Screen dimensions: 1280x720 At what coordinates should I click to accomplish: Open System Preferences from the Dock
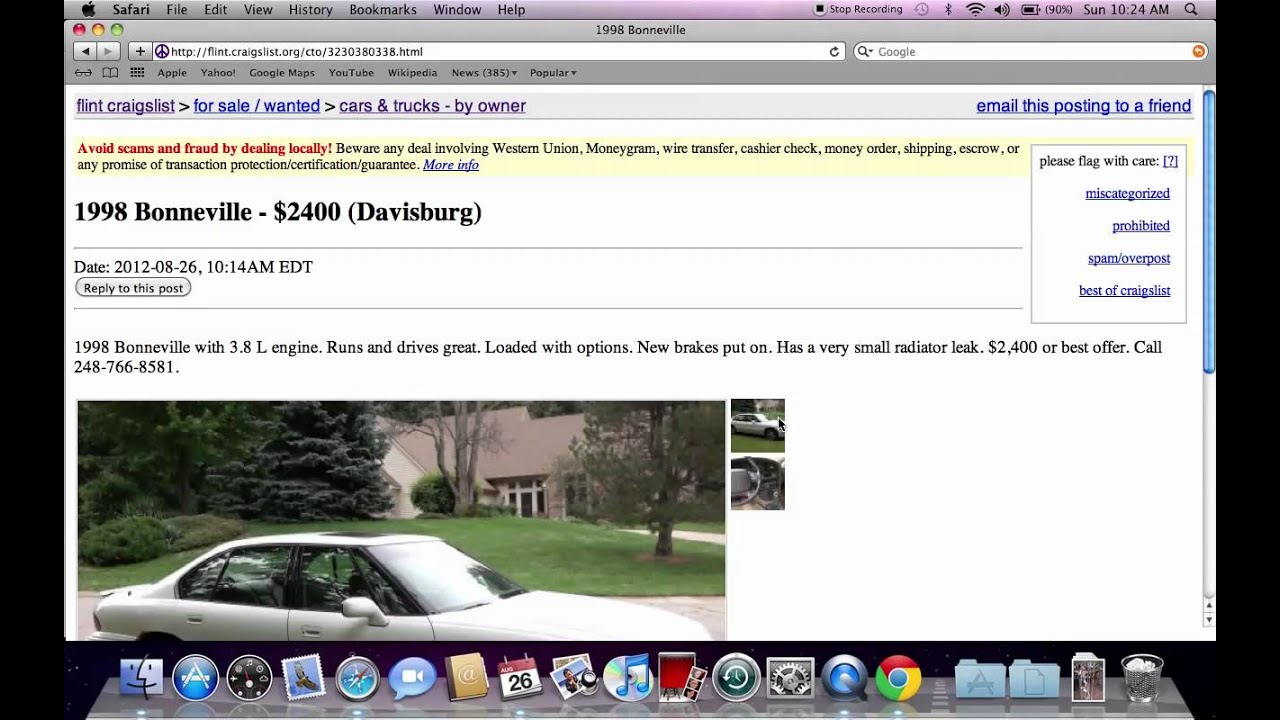[789, 679]
